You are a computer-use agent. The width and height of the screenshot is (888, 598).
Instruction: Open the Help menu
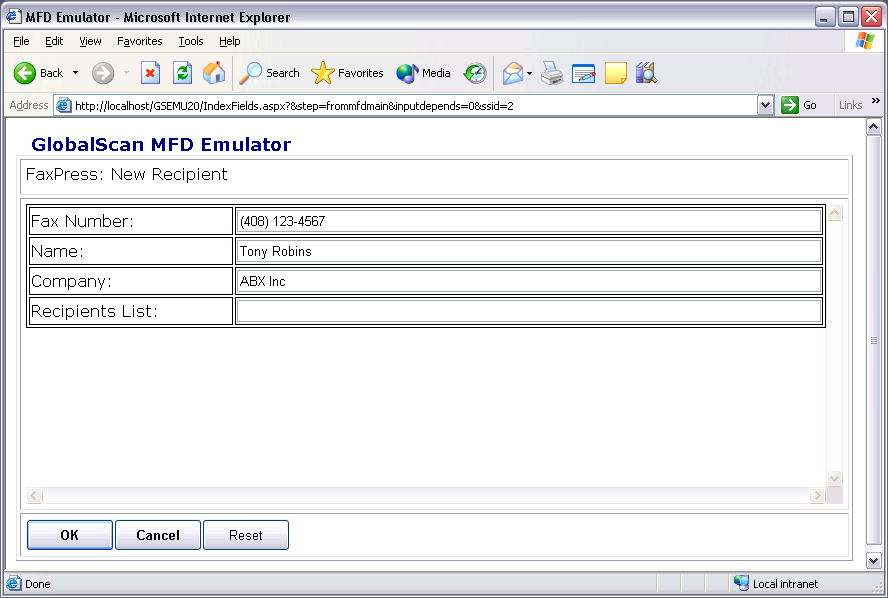coord(229,41)
